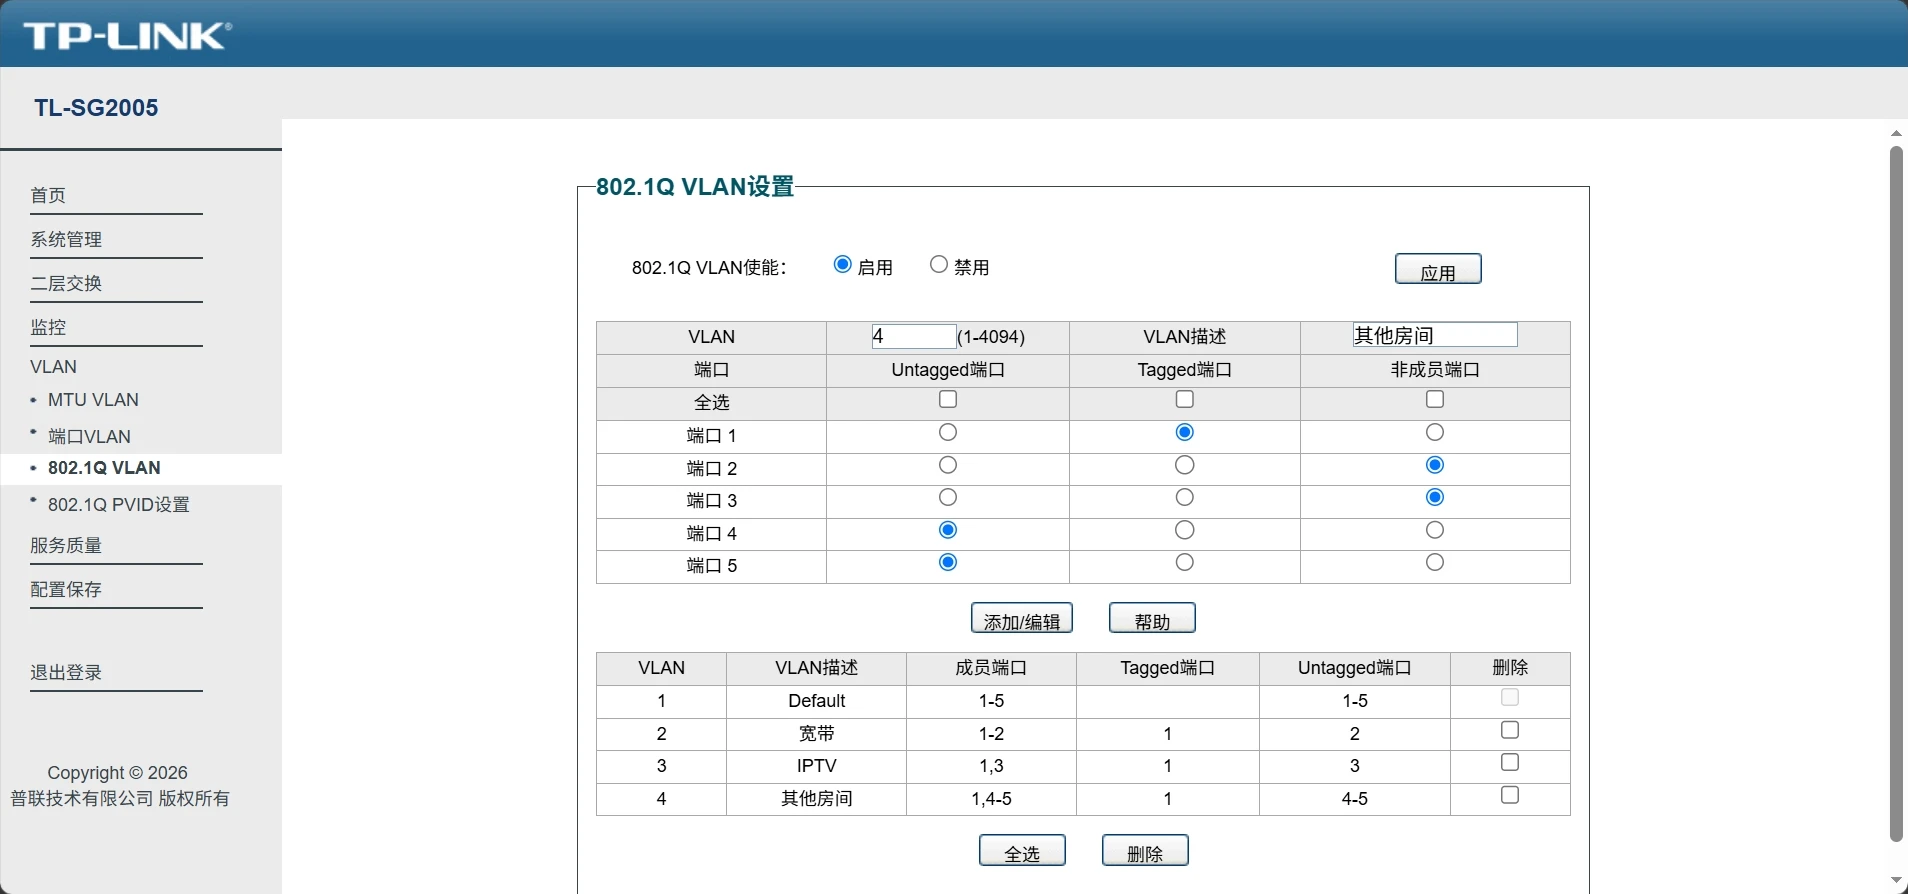The width and height of the screenshot is (1908, 894).
Task: Go to MTU VLAN page
Action: click(93, 400)
